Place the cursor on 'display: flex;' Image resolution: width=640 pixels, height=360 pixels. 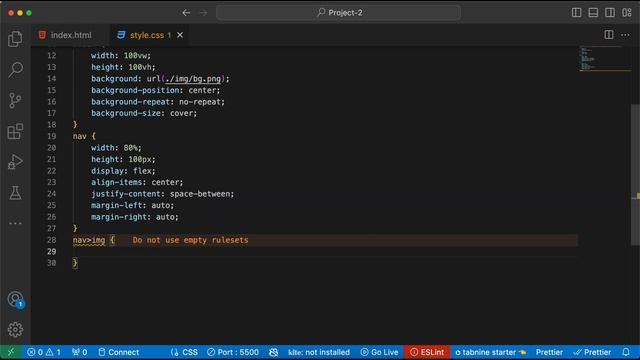[123, 171]
